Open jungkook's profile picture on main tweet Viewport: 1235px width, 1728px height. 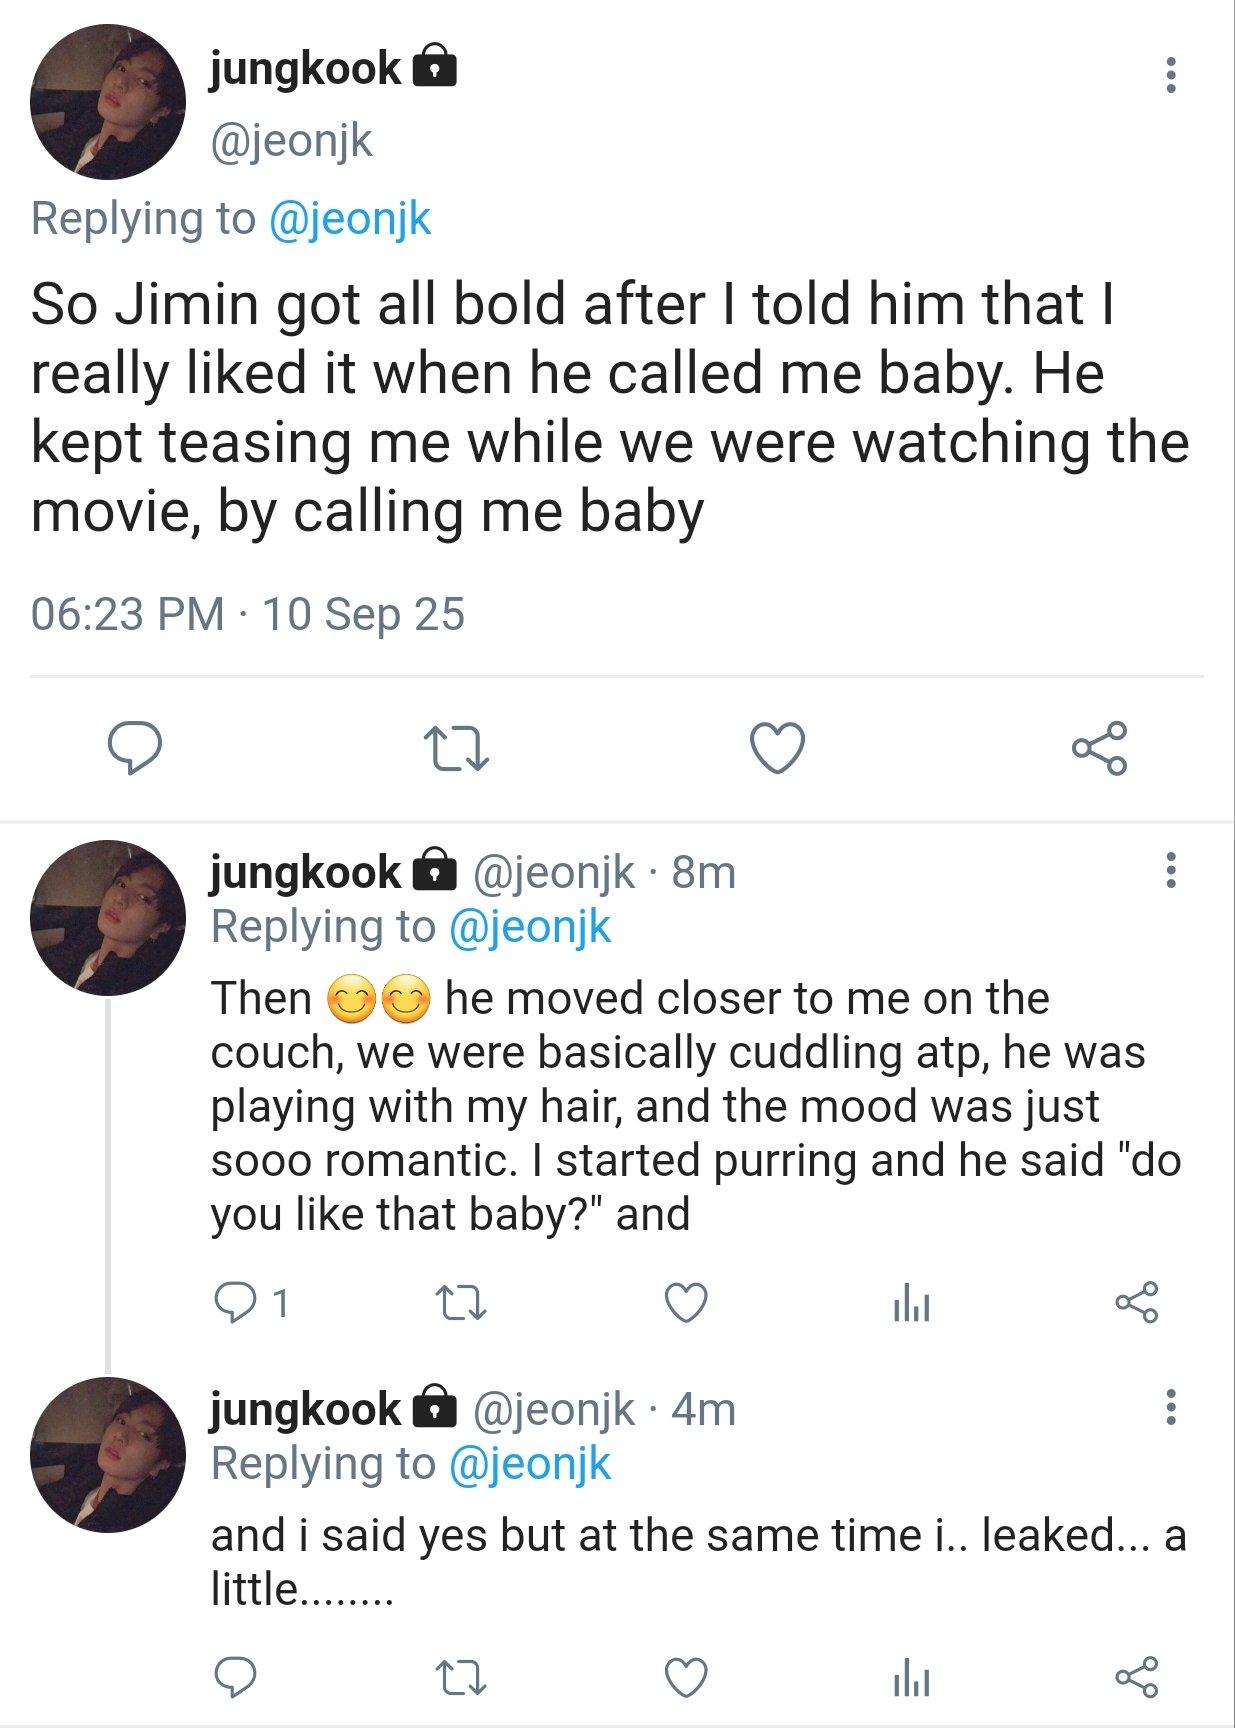coord(108,102)
